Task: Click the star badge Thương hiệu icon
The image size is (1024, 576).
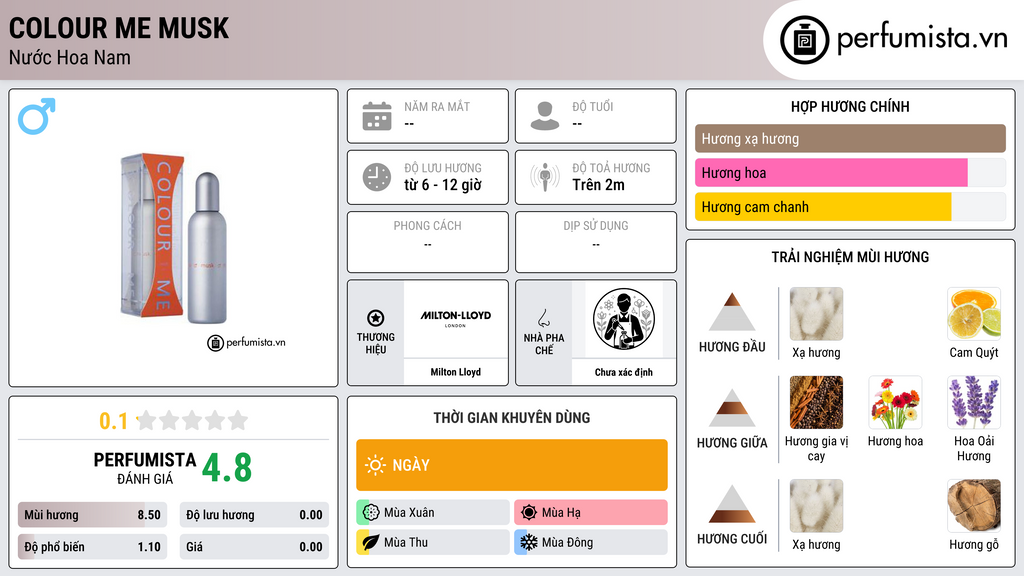Action: [x=376, y=318]
